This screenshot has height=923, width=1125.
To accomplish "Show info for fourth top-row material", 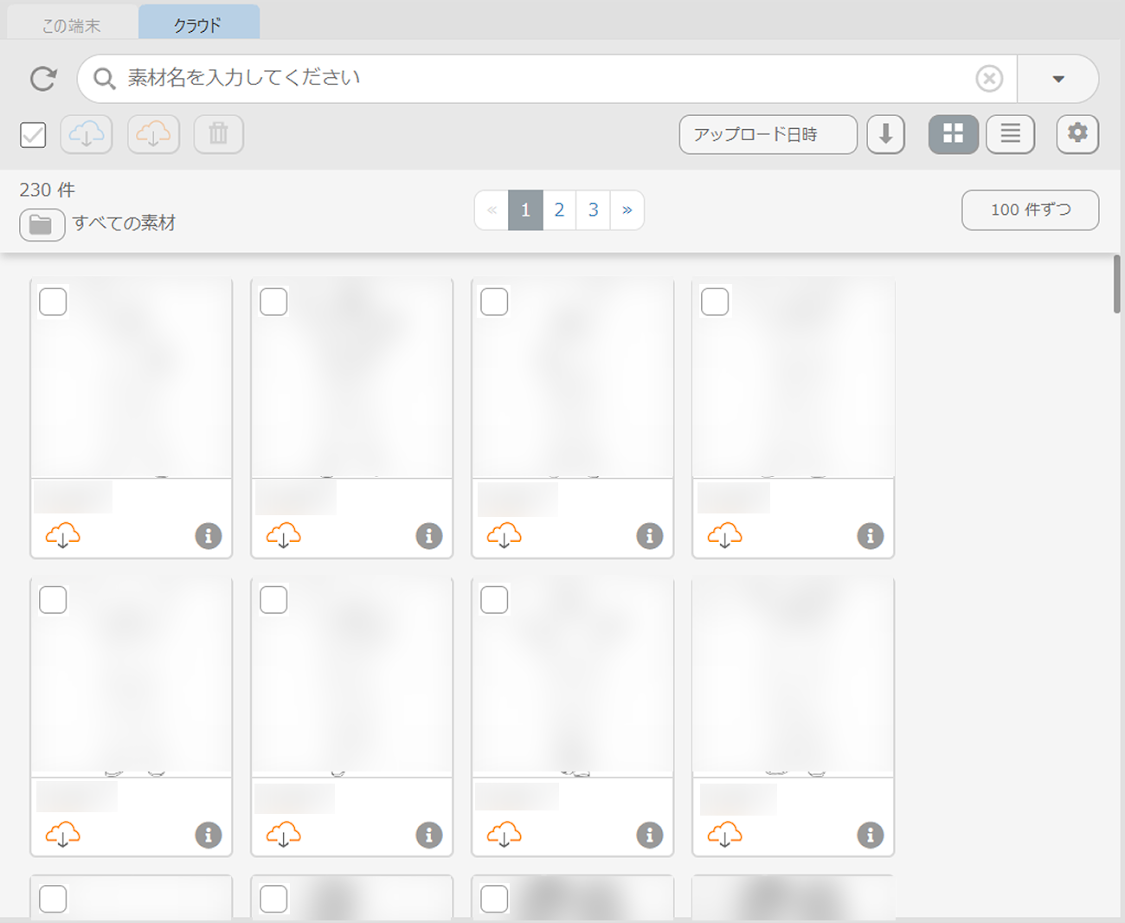I will 870,535.
